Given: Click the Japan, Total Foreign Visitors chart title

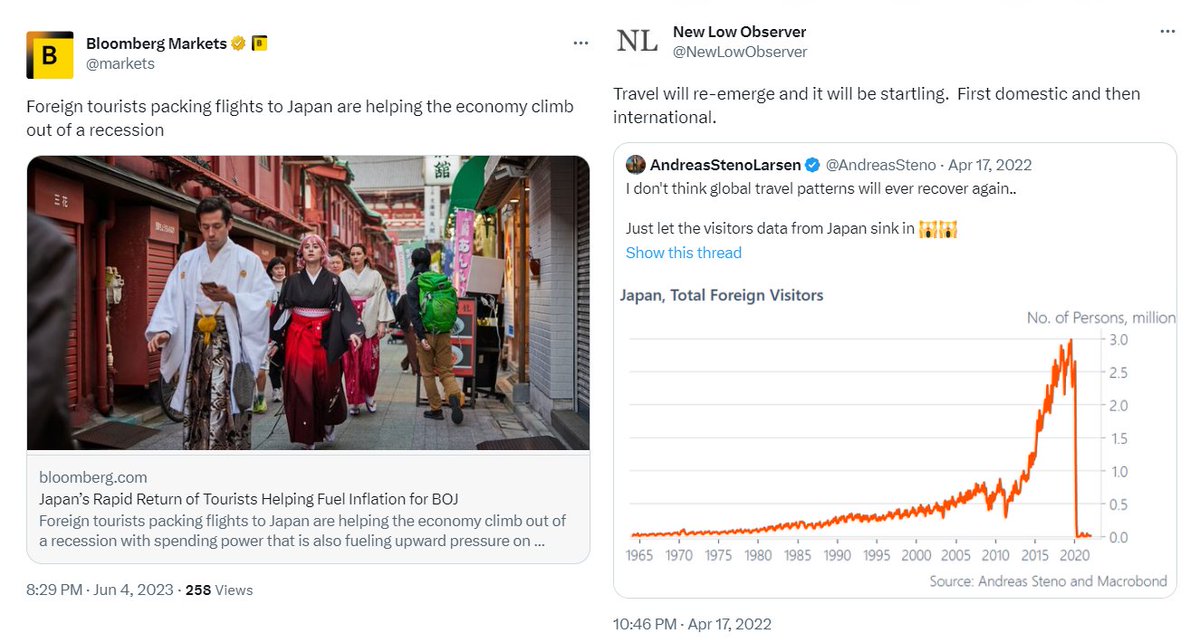Looking at the screenshot, I should (x=722, y=295).
